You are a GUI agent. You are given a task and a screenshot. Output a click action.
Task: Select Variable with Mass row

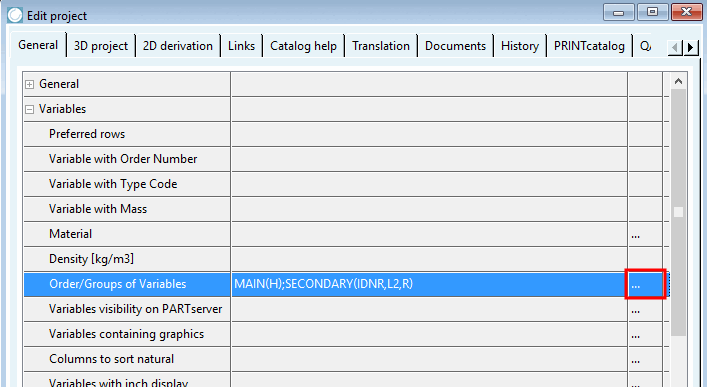[127, 209]
